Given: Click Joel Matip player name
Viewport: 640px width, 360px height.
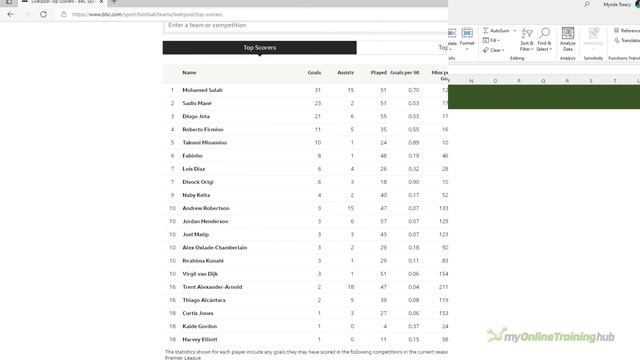Looking at the screenshot, I should 196,234.
